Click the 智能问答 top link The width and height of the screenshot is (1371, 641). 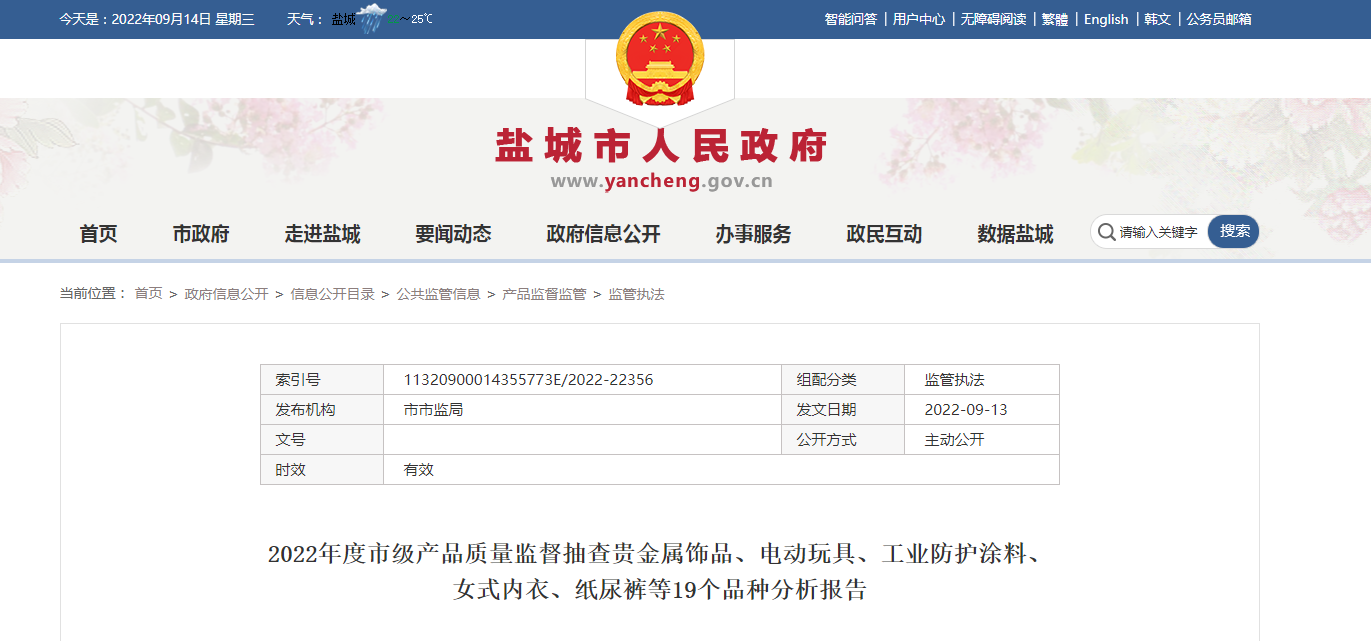pyautogui.click(x=850, y=19)
